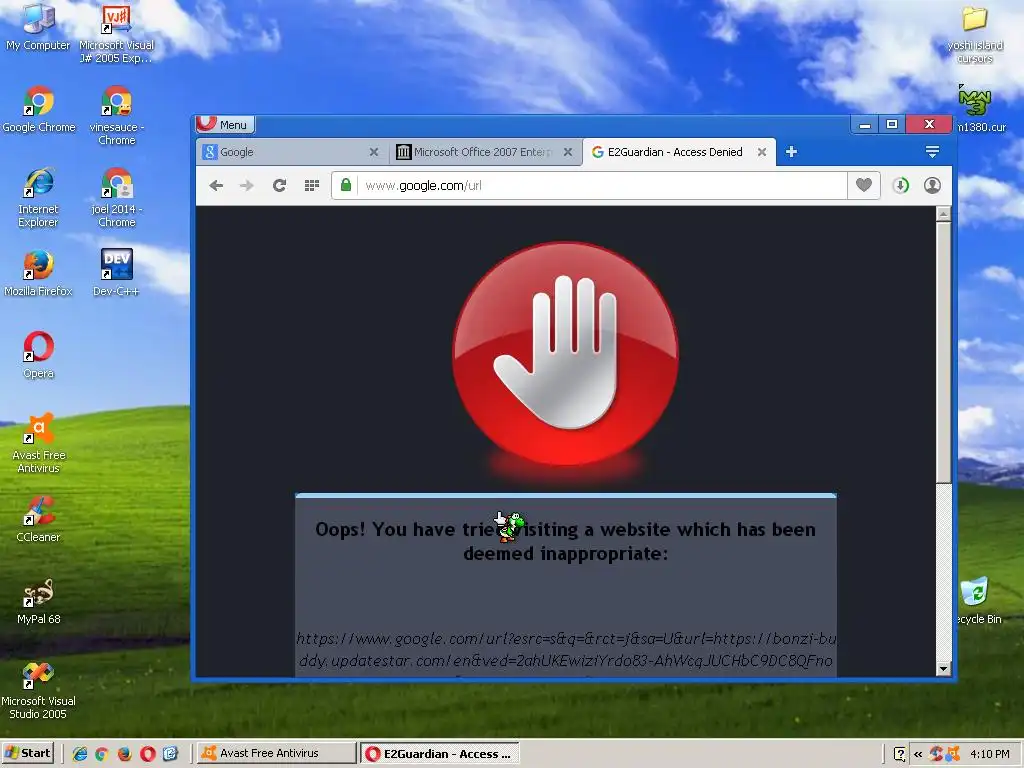Viewport: 1024px width, 768px height.
Task: Click the page scrollbar up arrow
Action: 943,214
